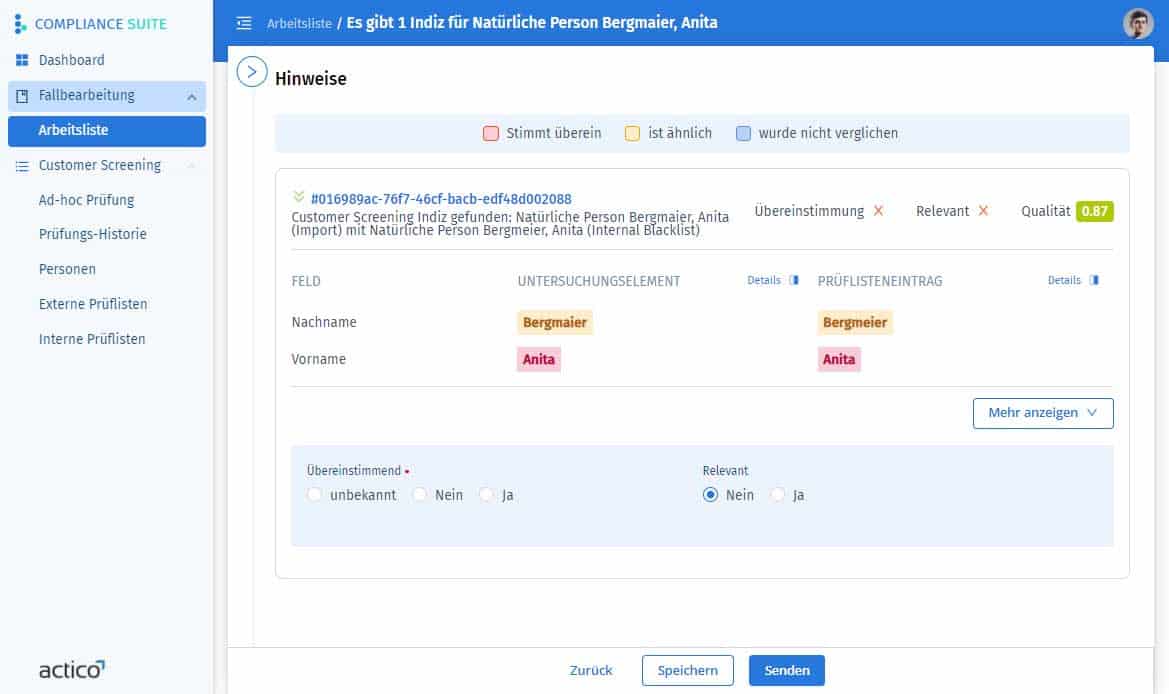1169x694 pixels.
Task: Click the Vorname field label
Action: click(319, 359)
